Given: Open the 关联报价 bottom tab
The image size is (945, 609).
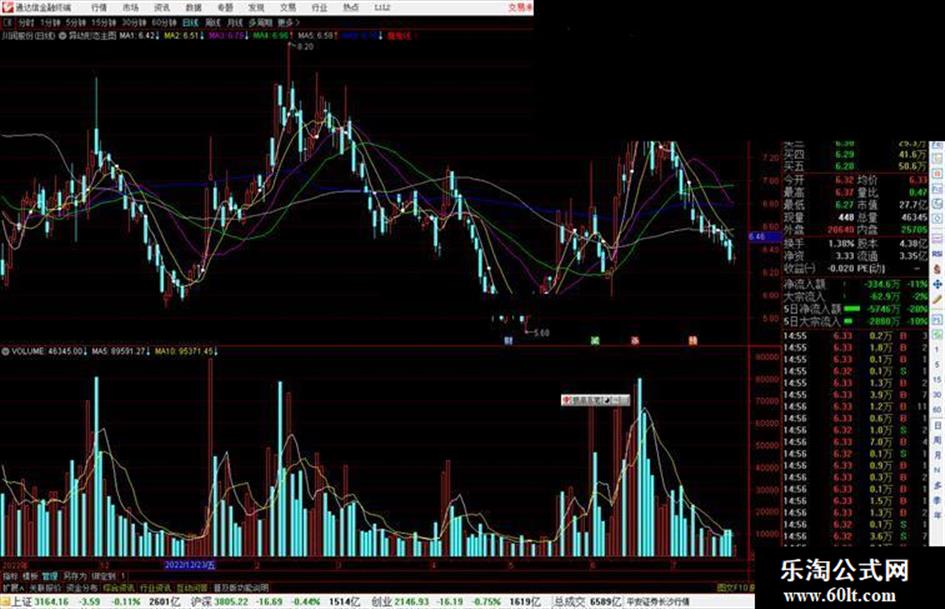Looking at the screenshot, I should point(45,587).
